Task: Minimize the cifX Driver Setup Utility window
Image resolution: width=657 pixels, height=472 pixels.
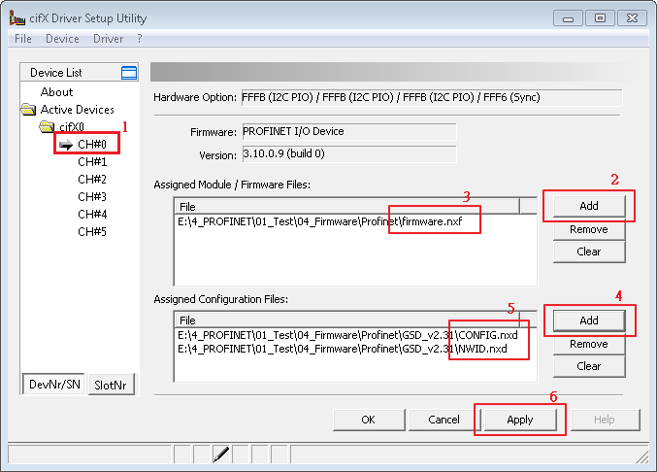Action: (568, 18)
